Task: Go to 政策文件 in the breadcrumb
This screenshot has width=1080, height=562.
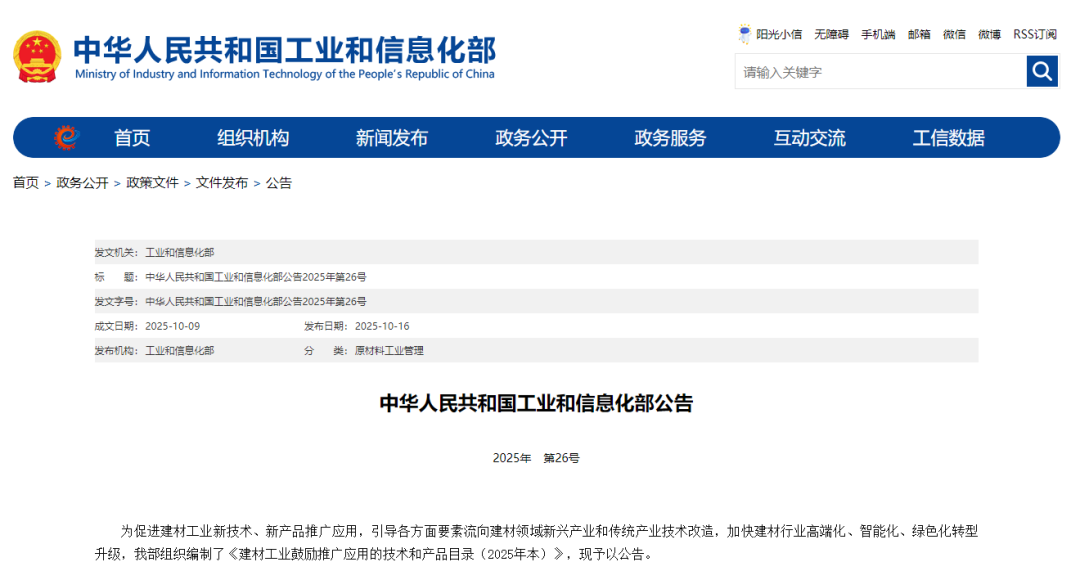Action: point(152,183)
